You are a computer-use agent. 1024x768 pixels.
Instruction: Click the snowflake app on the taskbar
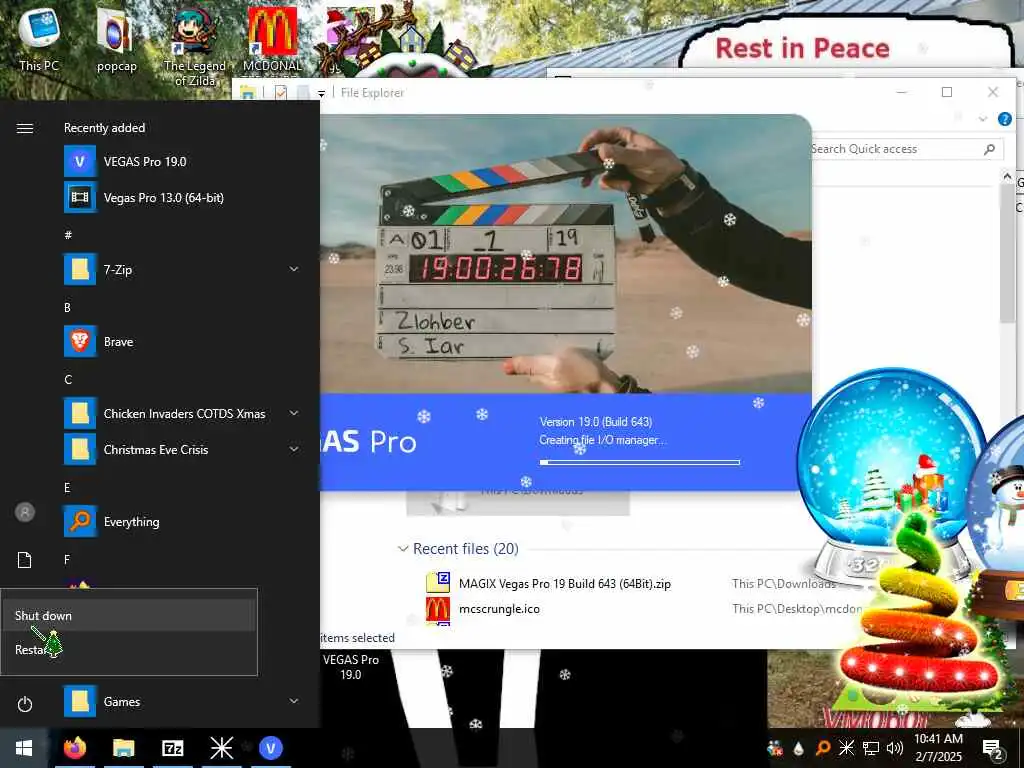[x=221, y=748]
